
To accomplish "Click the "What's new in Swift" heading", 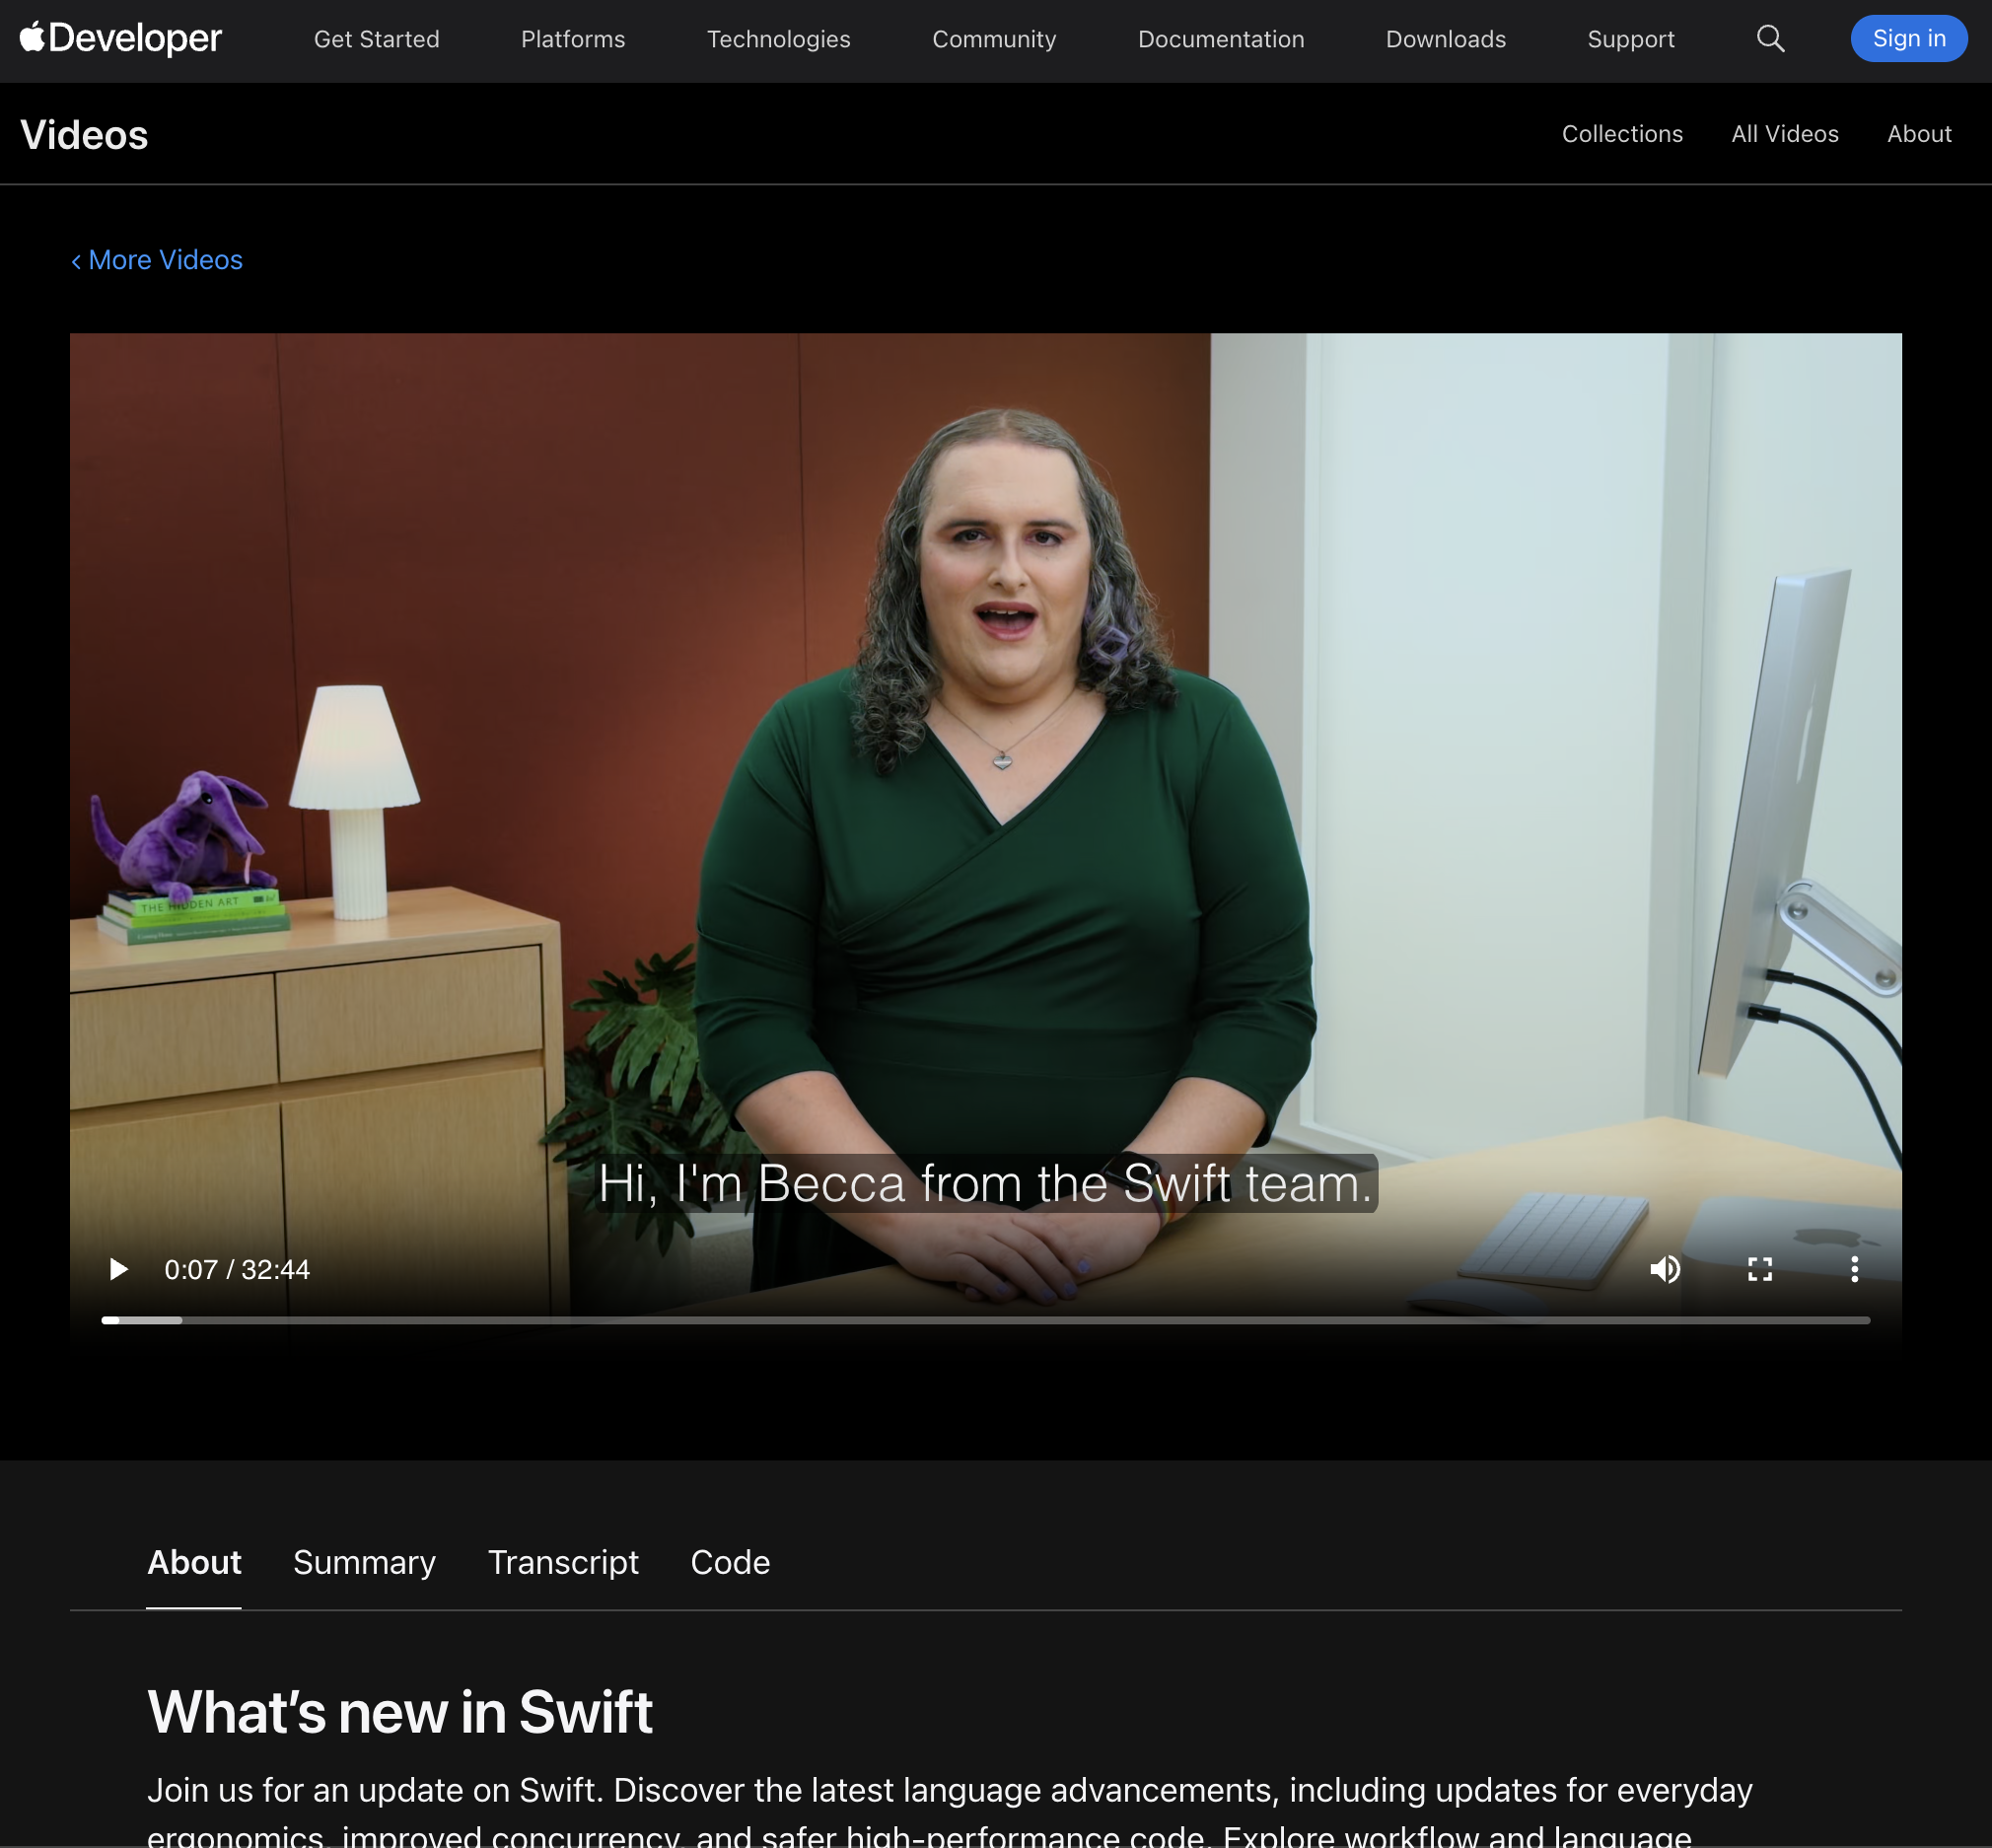I will click(400, 1712).
